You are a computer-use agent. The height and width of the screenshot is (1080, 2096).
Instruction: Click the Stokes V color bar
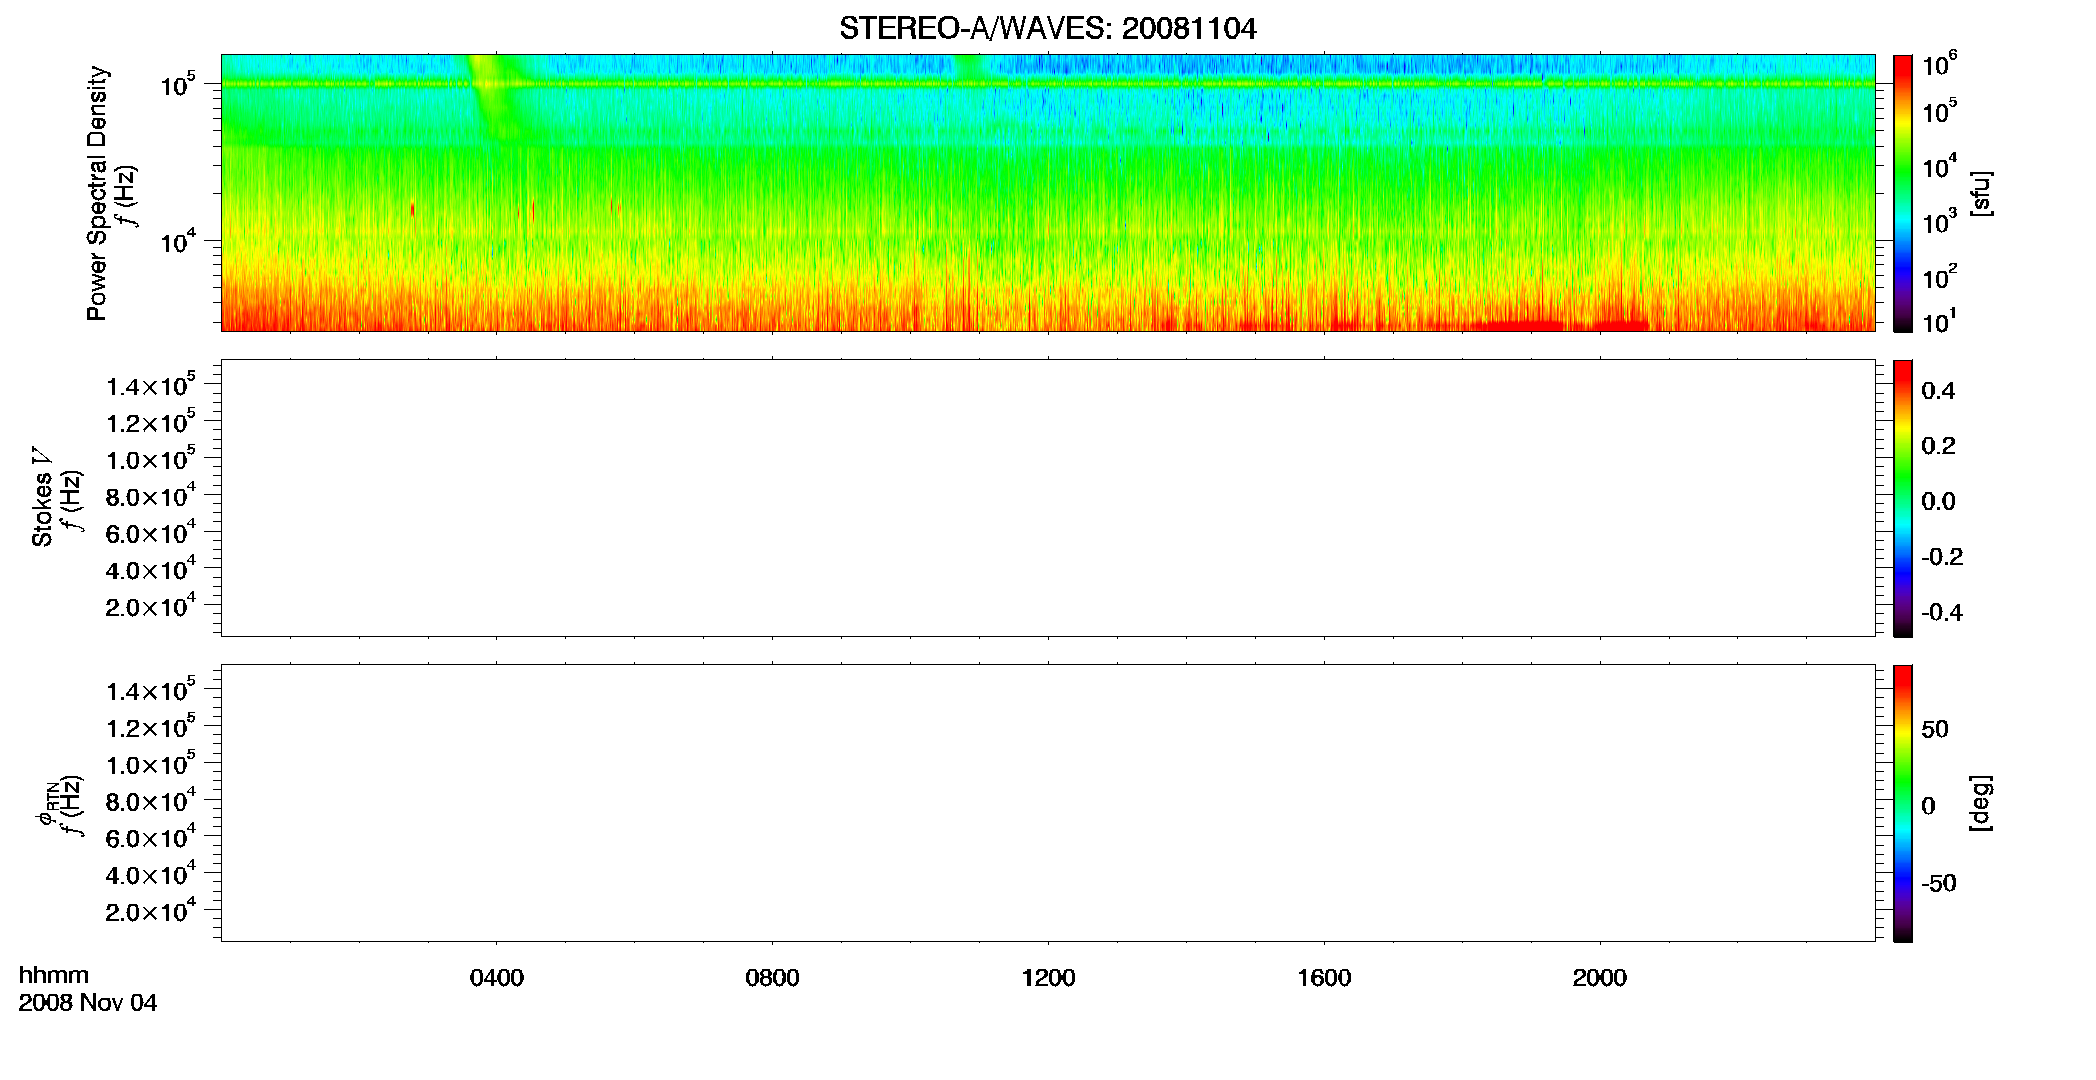1903,498
